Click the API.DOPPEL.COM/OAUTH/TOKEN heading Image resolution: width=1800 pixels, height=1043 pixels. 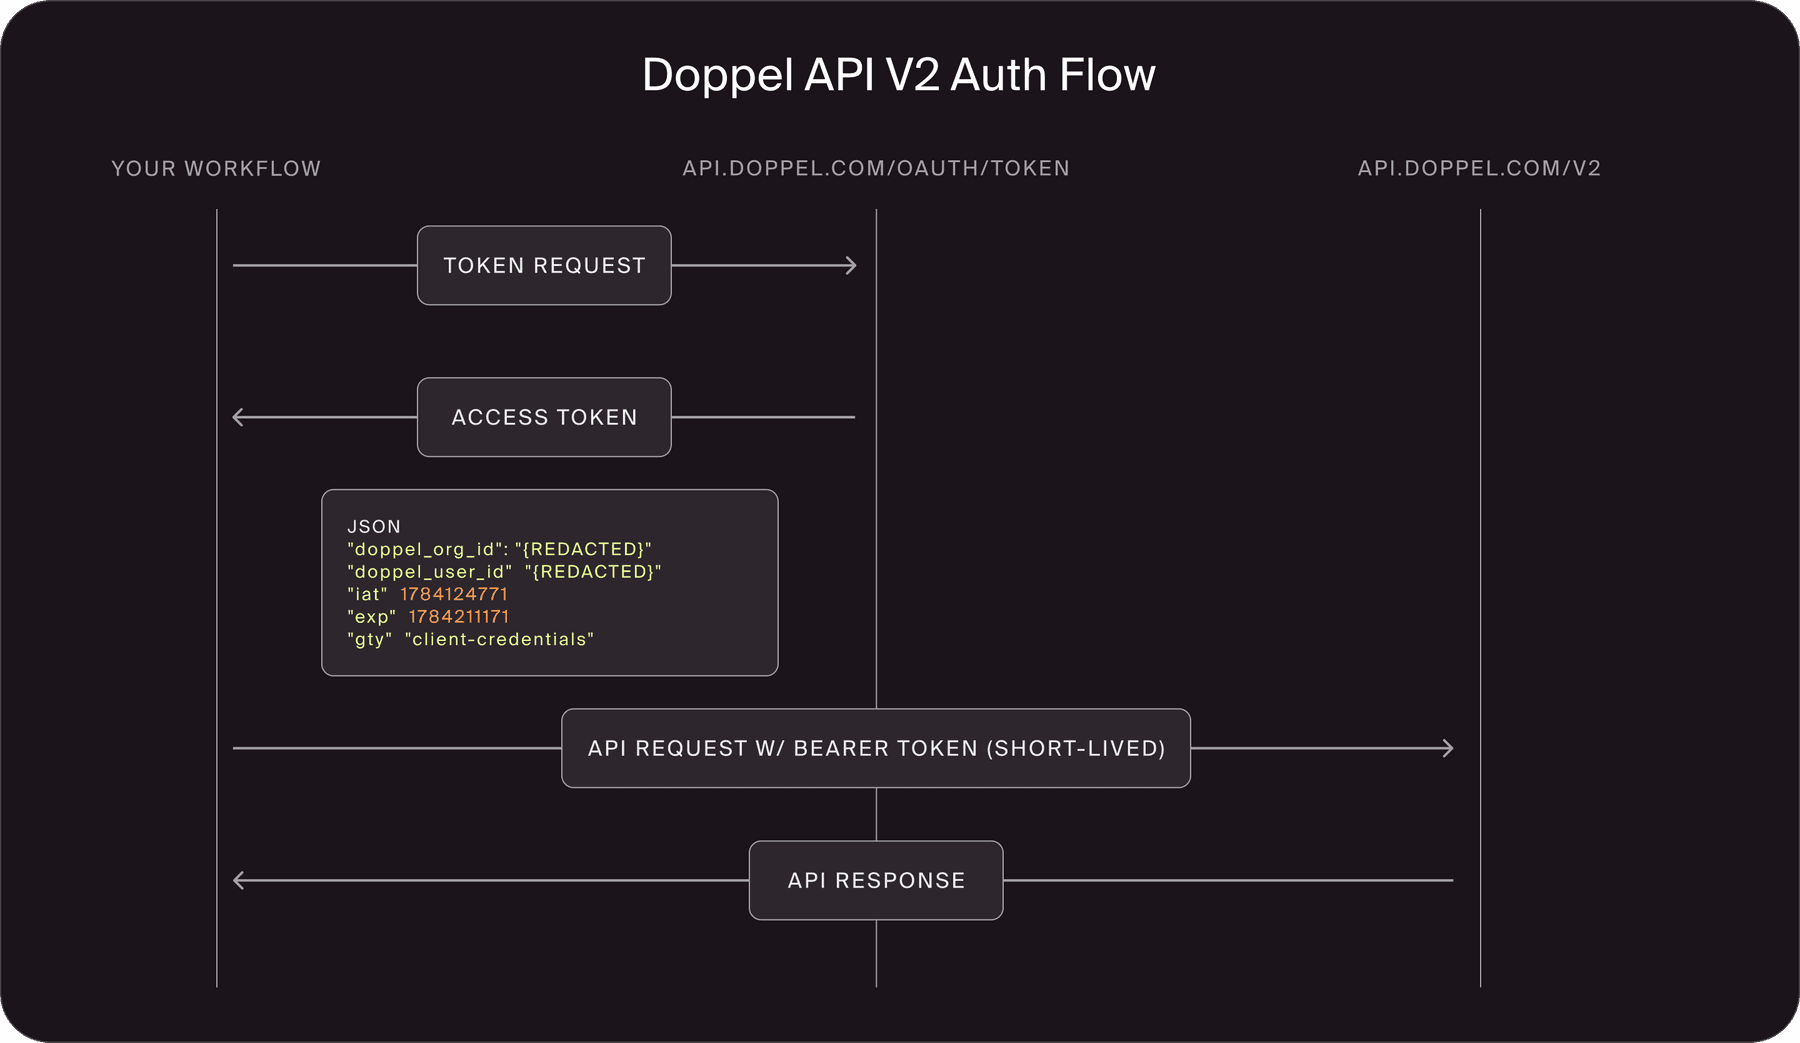click(876, 168)
